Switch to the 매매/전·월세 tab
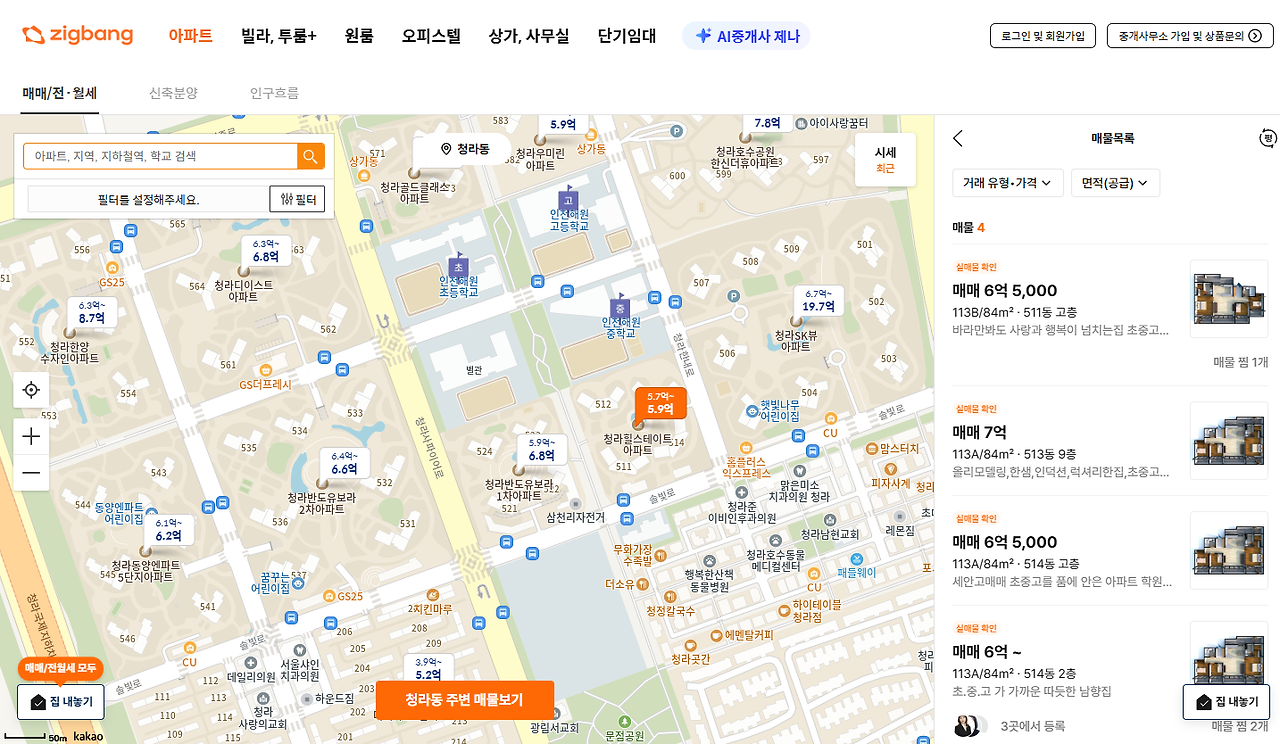The width and height of the screenshot is (1280, 744). [60, 93]
